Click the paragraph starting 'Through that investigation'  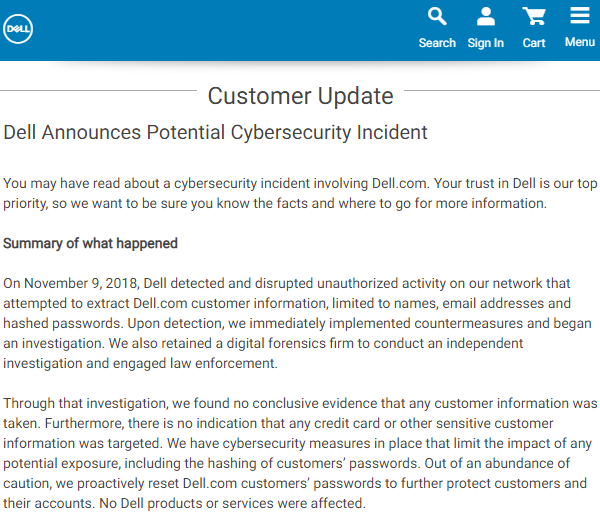(x=300, y=453)
